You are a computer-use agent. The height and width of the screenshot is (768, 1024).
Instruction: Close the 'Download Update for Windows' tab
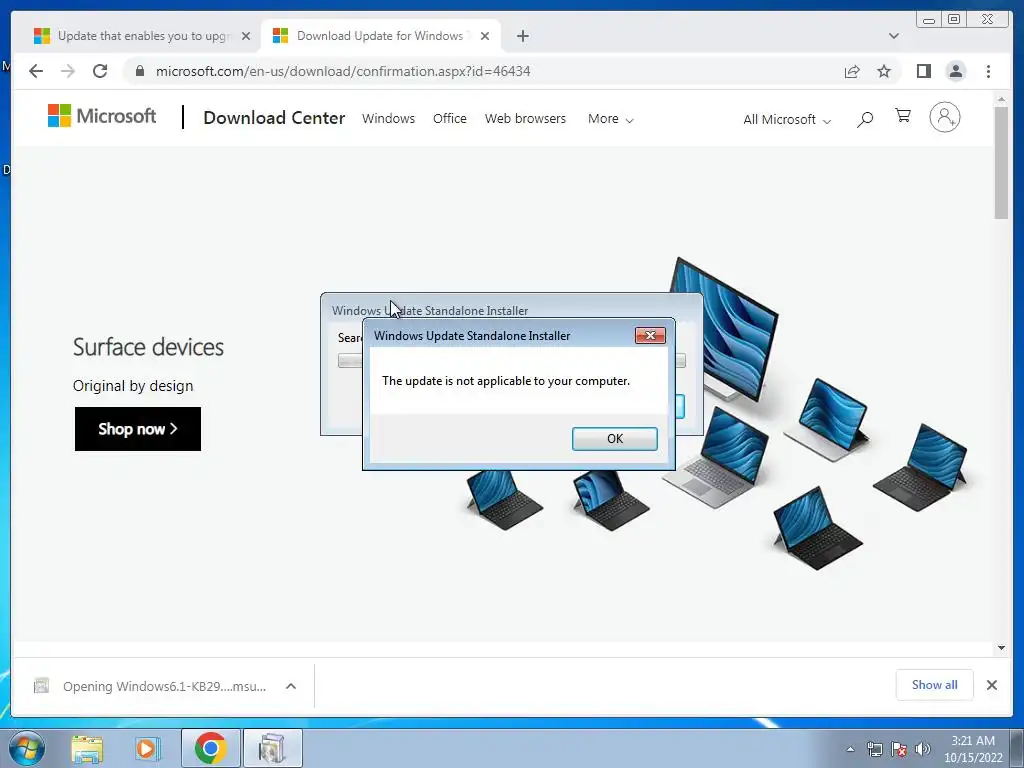click(x=485, y=36)
